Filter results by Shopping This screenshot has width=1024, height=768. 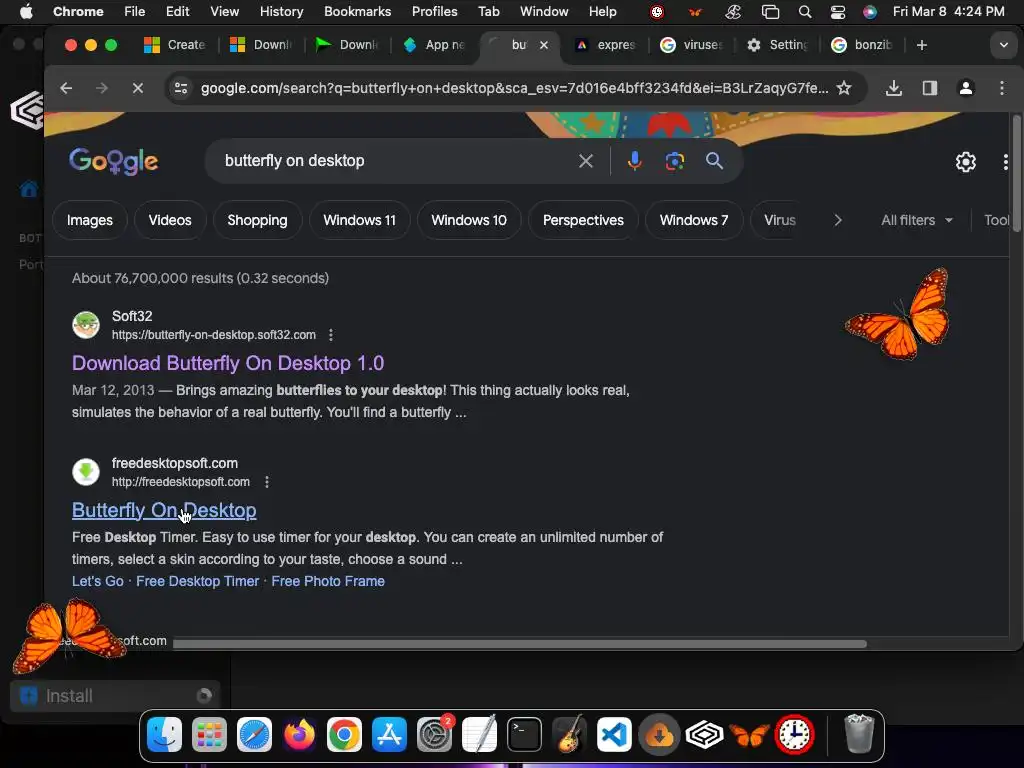click(x=257, y=220)
